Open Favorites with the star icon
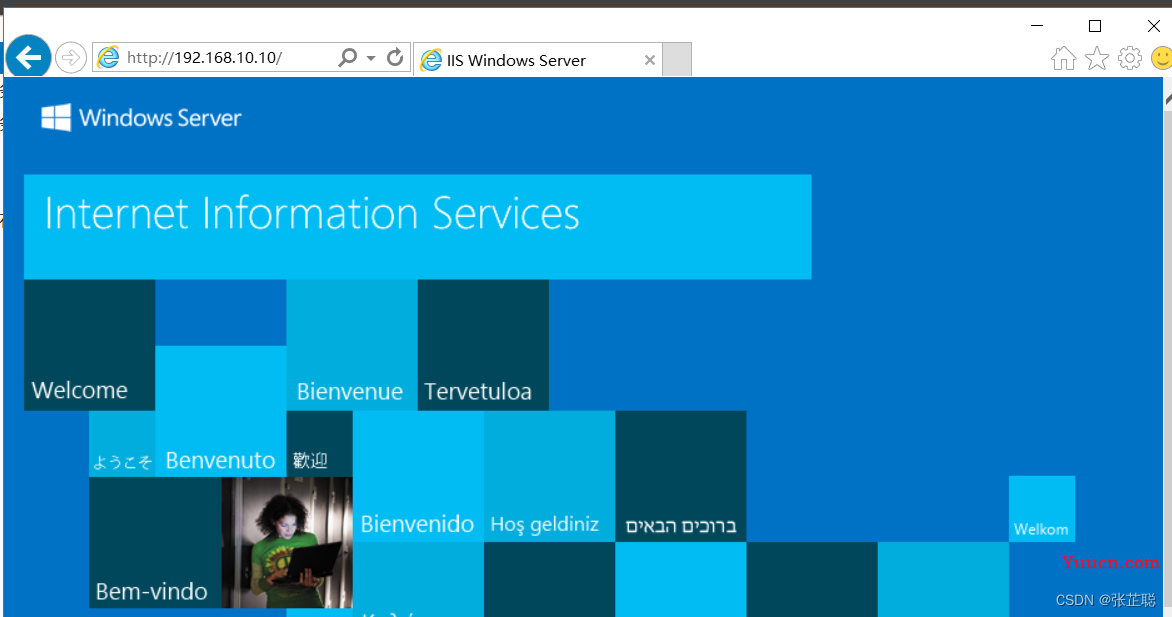The image size is (1172, 617). (x=1097, y=58)
